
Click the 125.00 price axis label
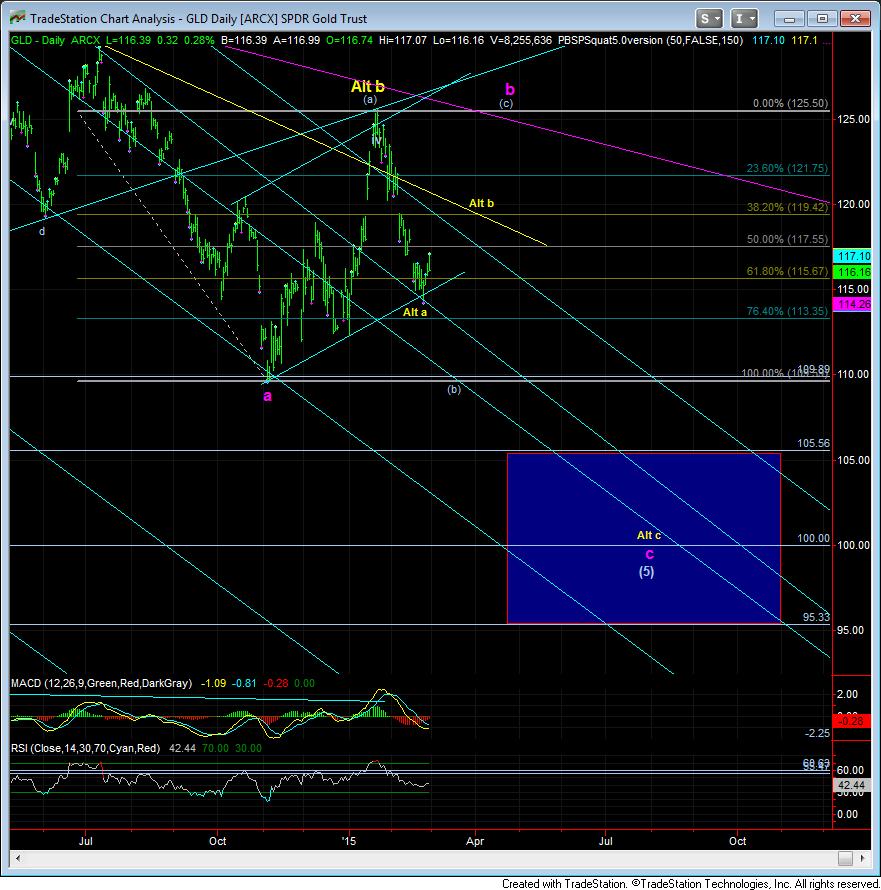pos(853,119)
